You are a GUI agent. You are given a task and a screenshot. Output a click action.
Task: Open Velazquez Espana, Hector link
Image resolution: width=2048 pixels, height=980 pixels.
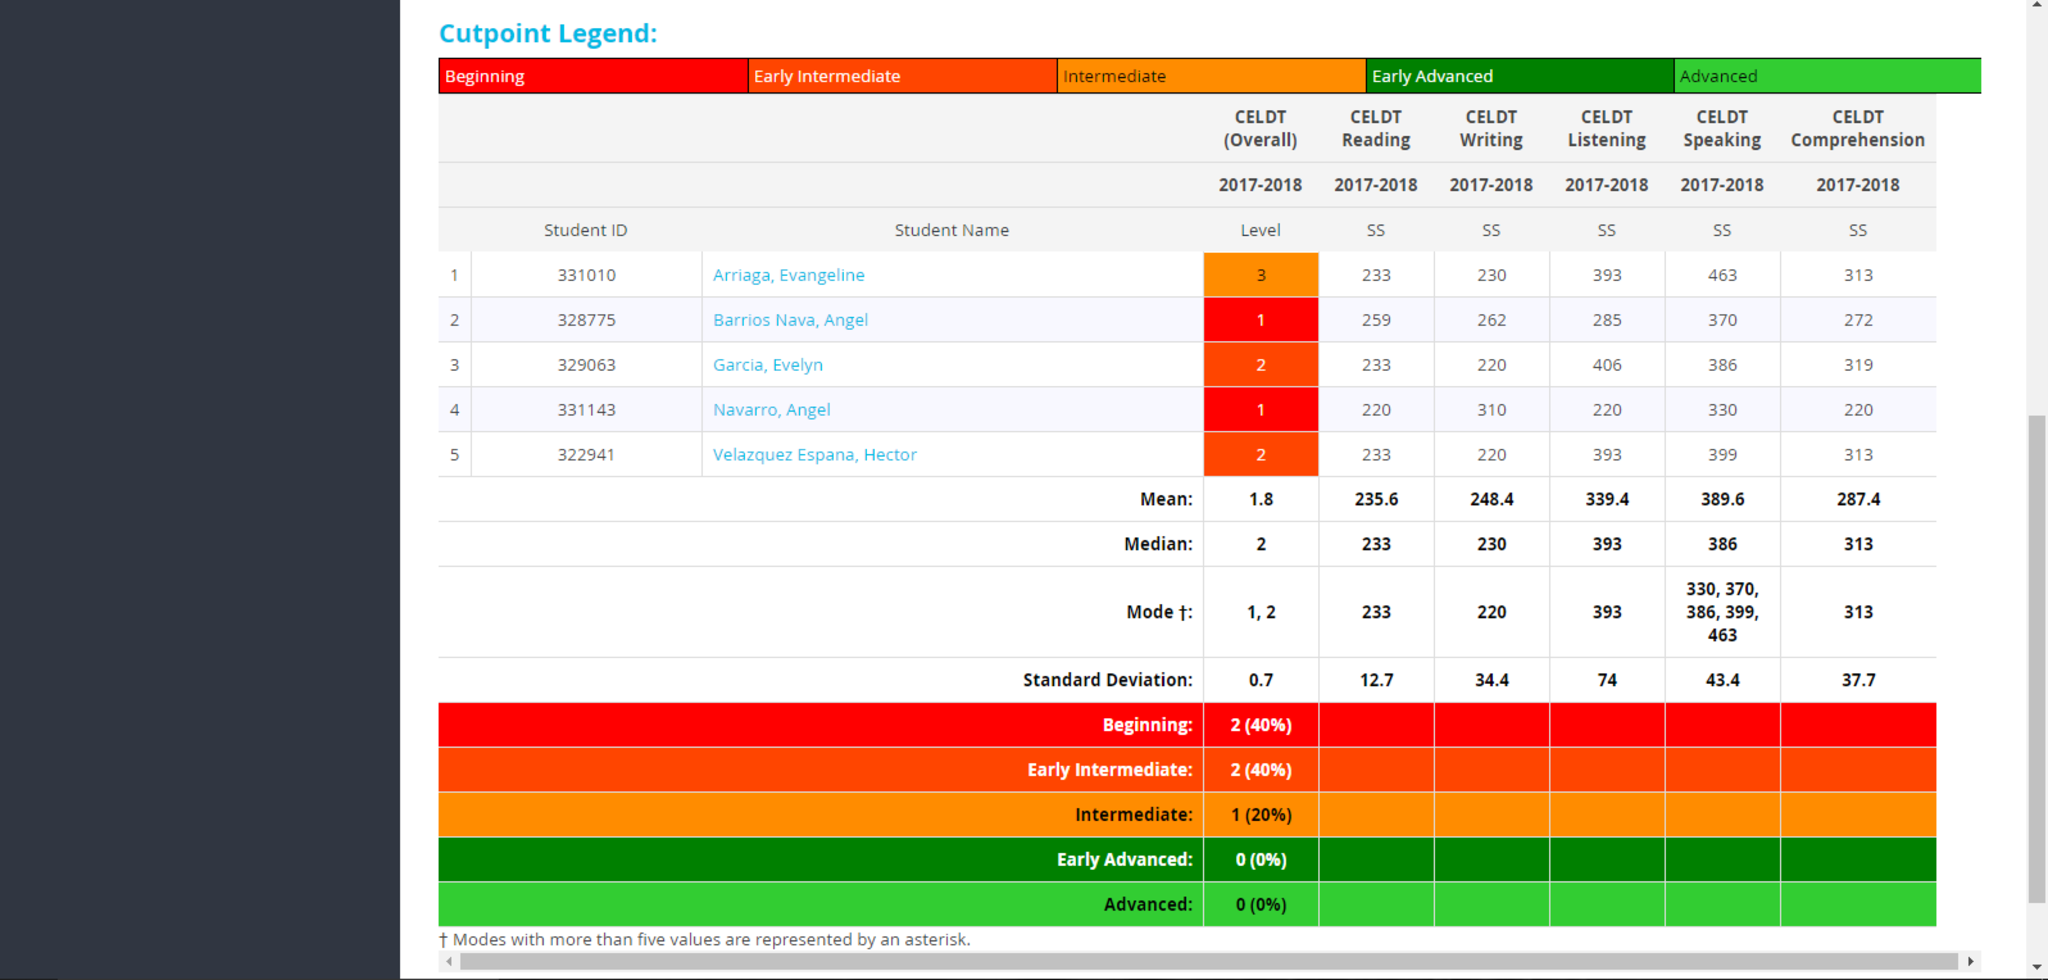(814, 455)
